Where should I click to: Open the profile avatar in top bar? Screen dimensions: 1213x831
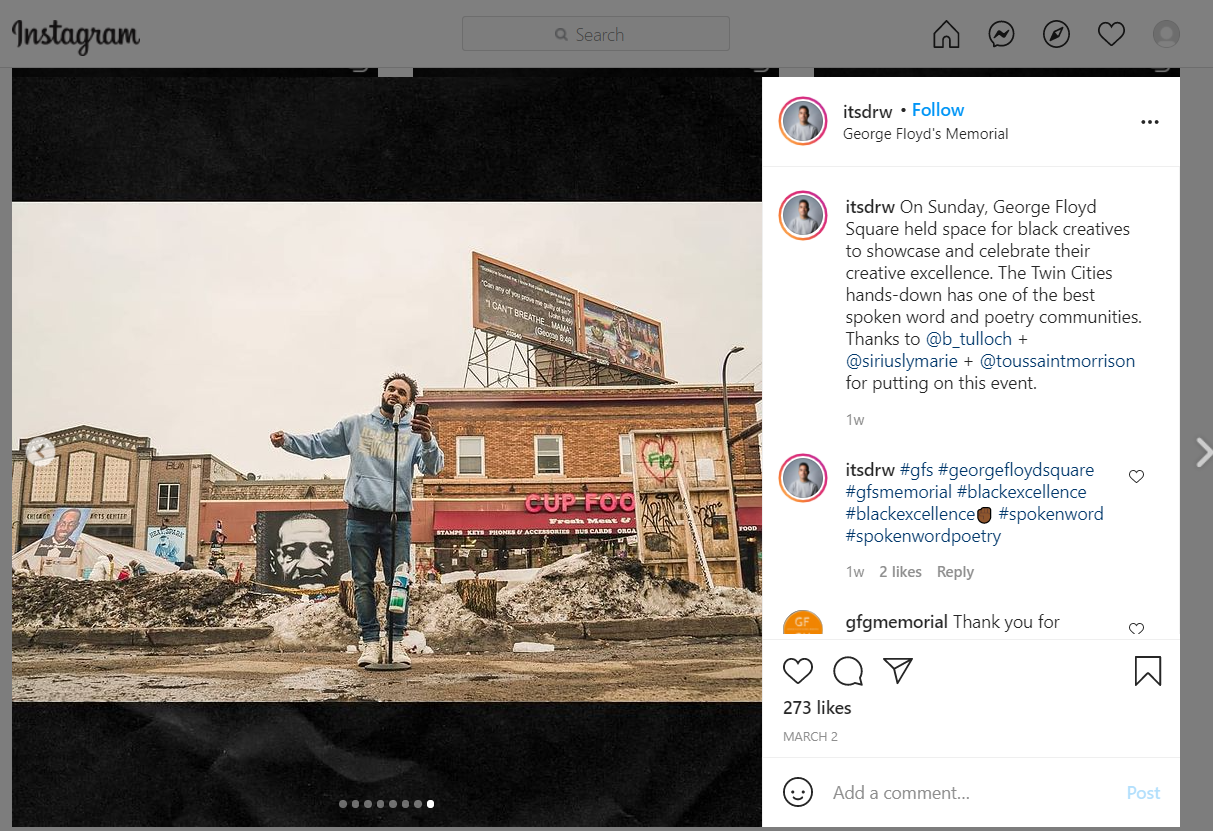pyautogui.click(x=1166, y=35)
